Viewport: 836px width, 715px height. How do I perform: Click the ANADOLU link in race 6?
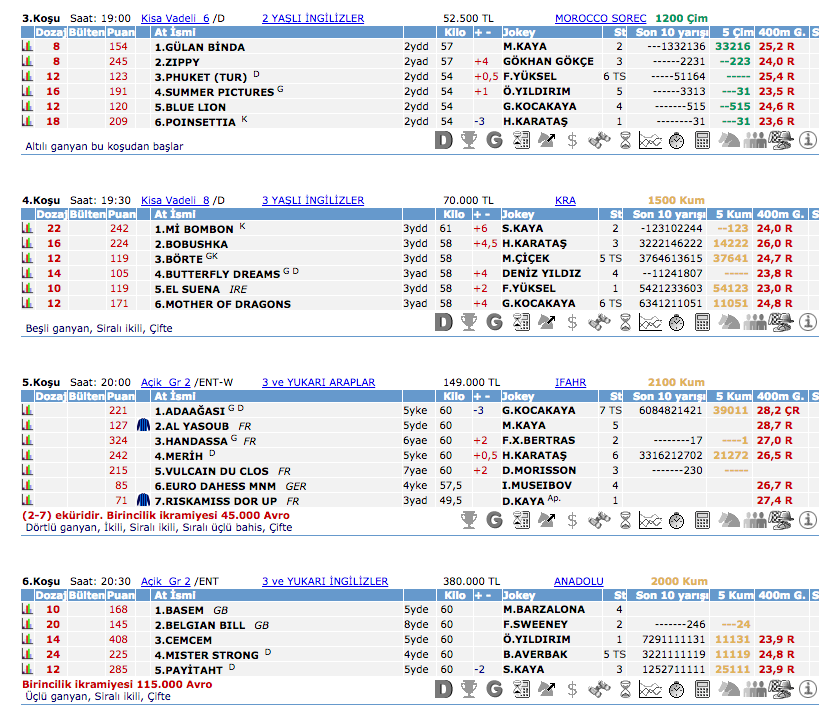[578, 581]
